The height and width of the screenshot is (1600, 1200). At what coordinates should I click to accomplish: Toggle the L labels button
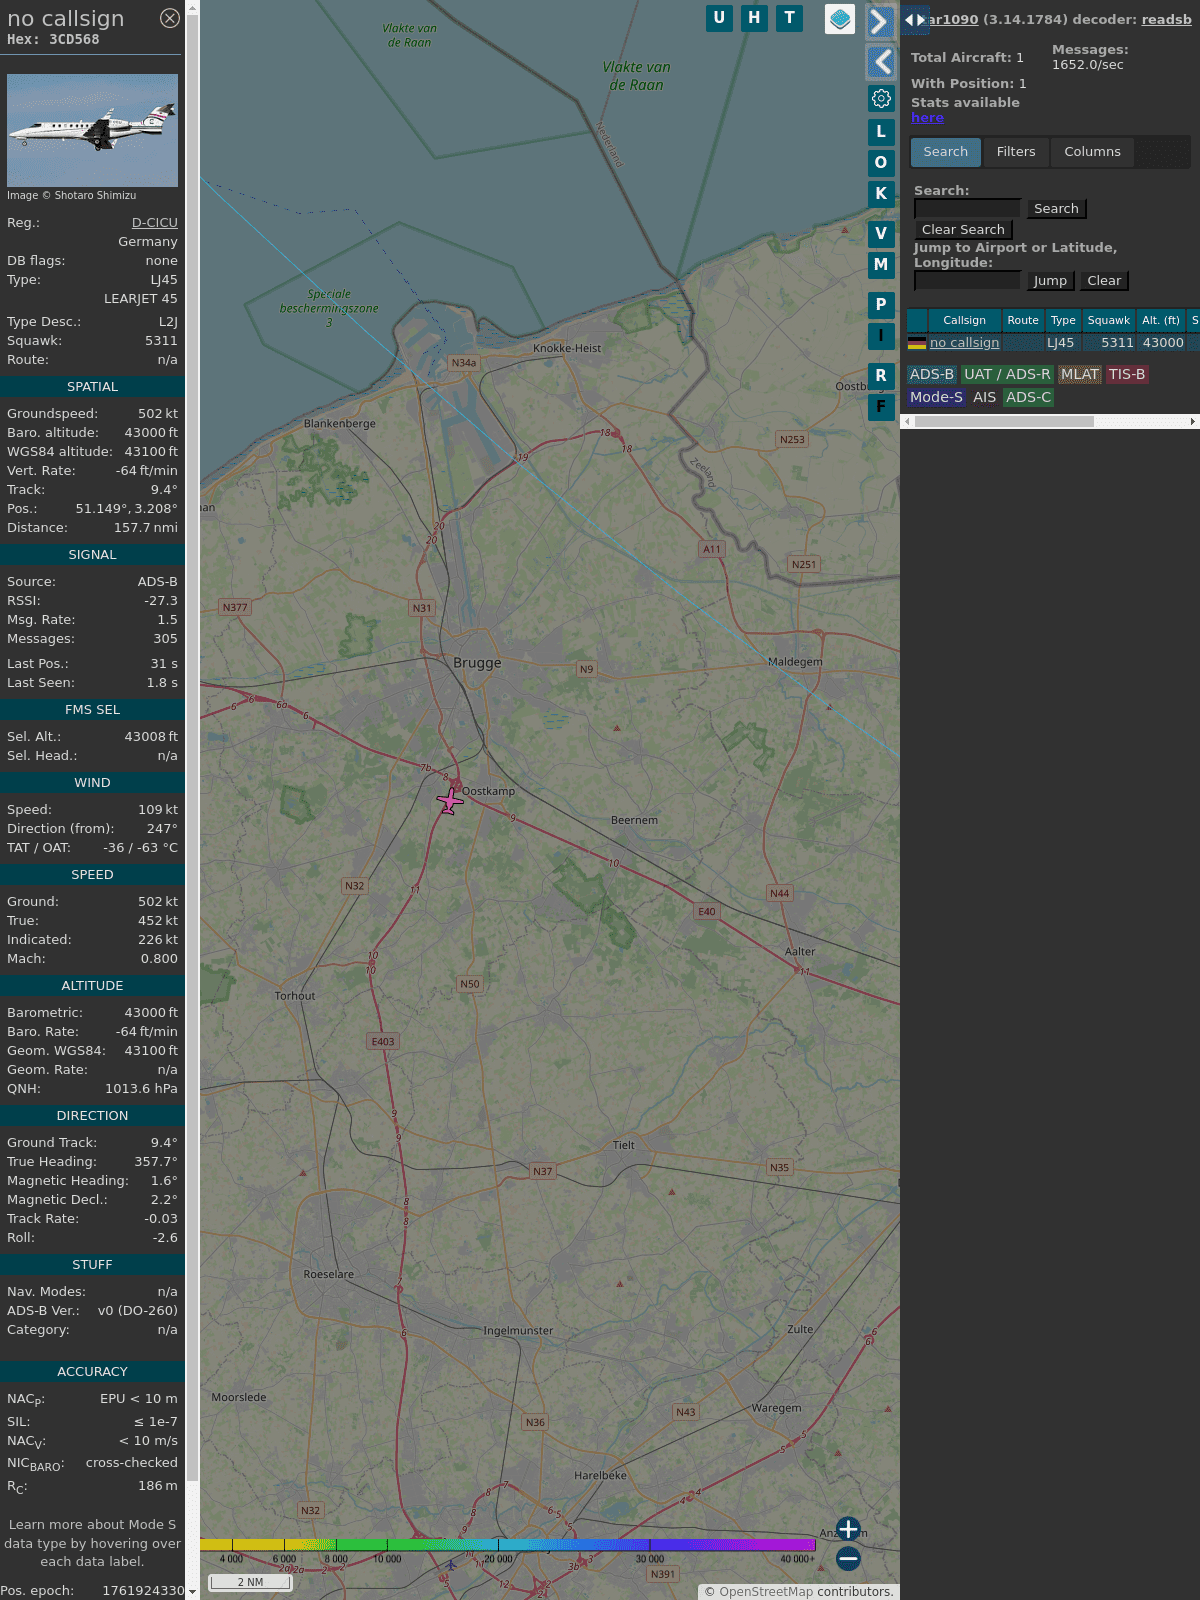[881, 132]
